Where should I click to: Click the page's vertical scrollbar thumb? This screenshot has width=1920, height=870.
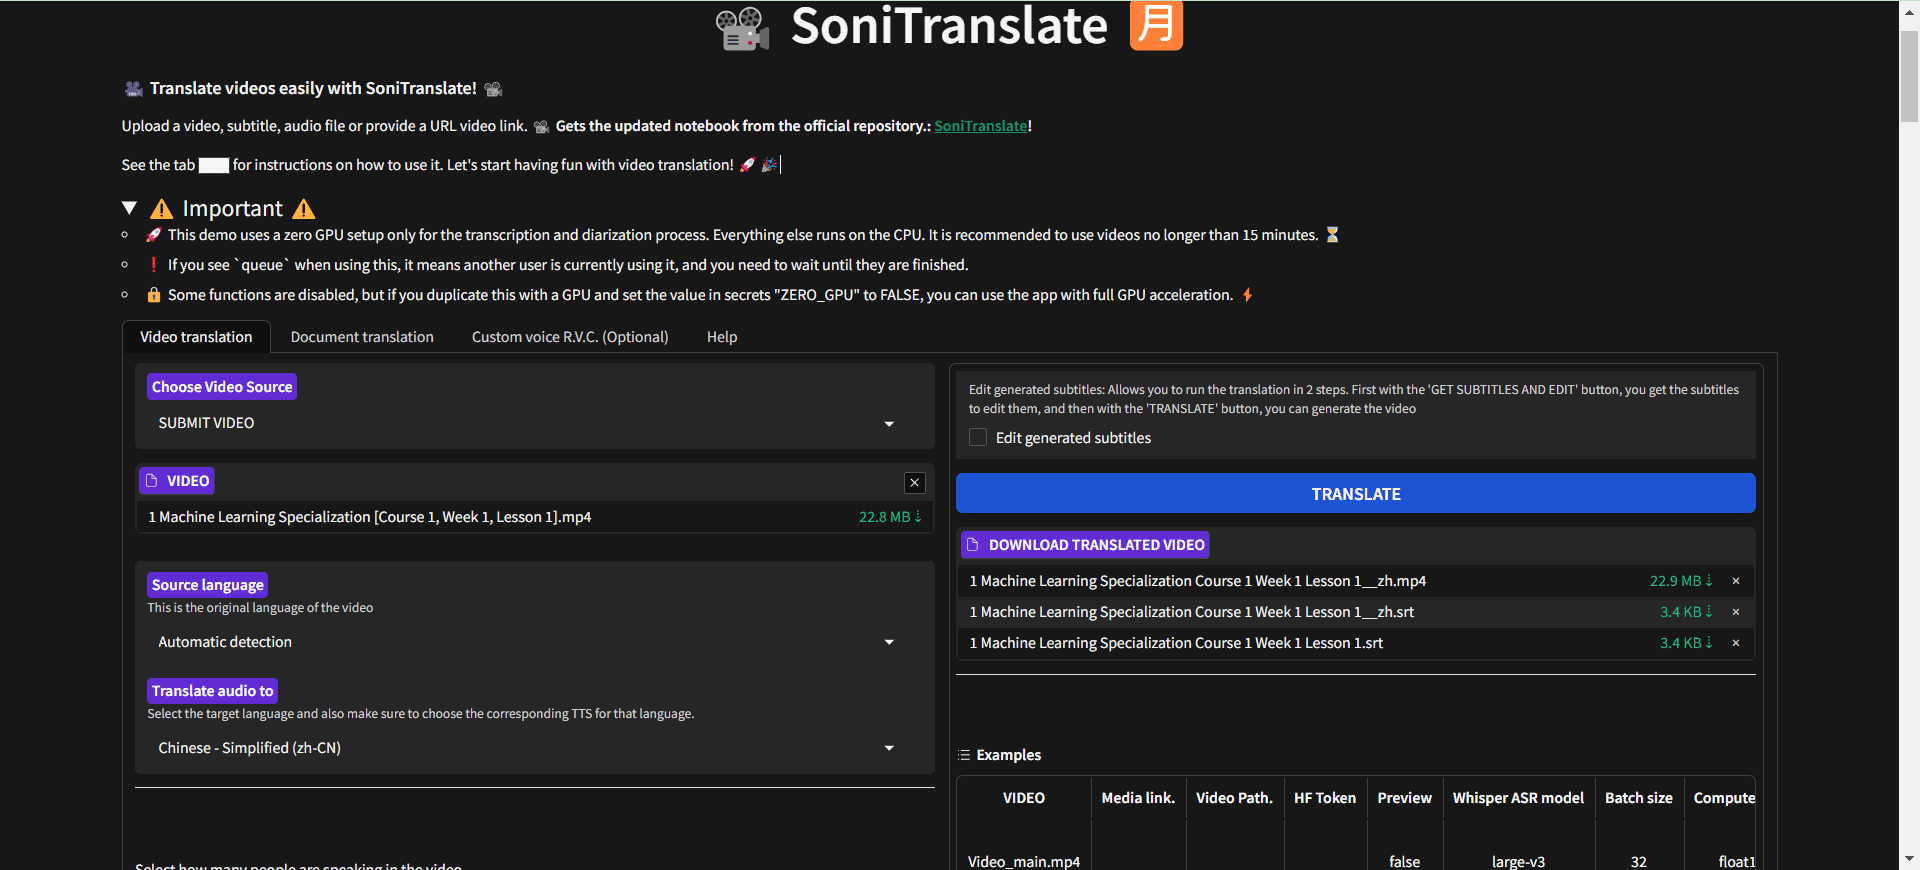point(1909,75)
